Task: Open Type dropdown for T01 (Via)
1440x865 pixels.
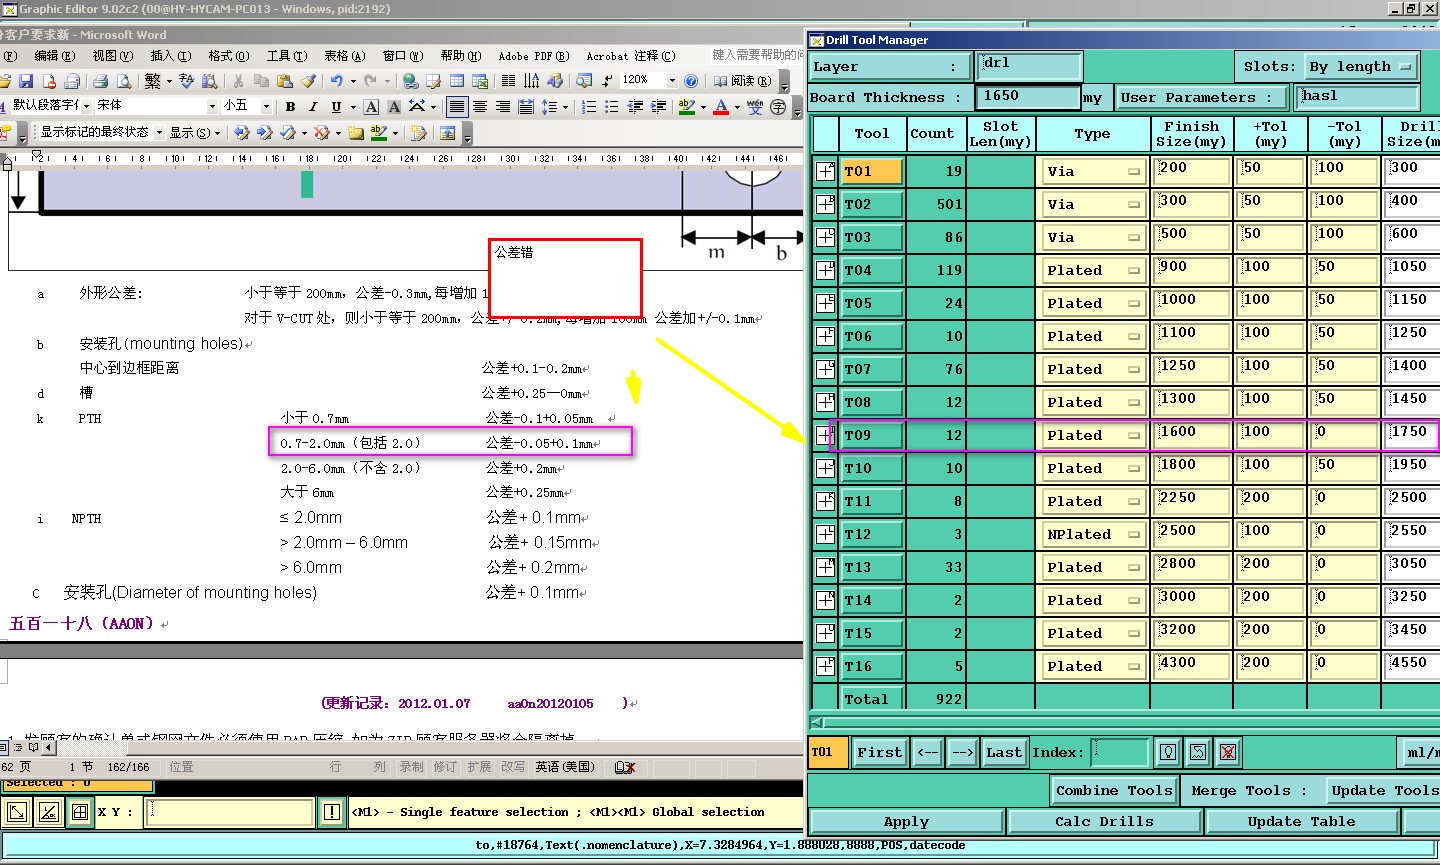Action: [1093, 171]
